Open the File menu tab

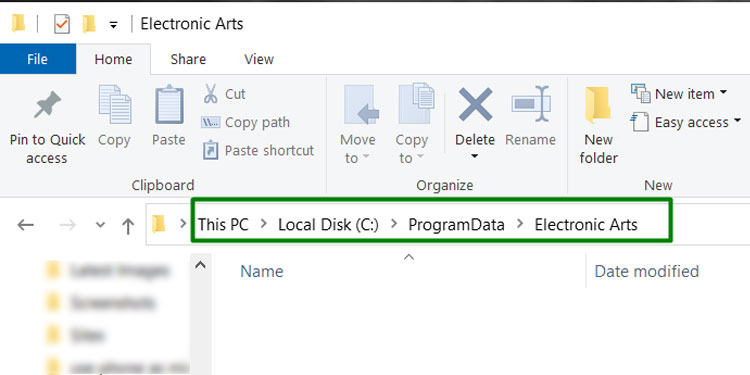[37, 59]
